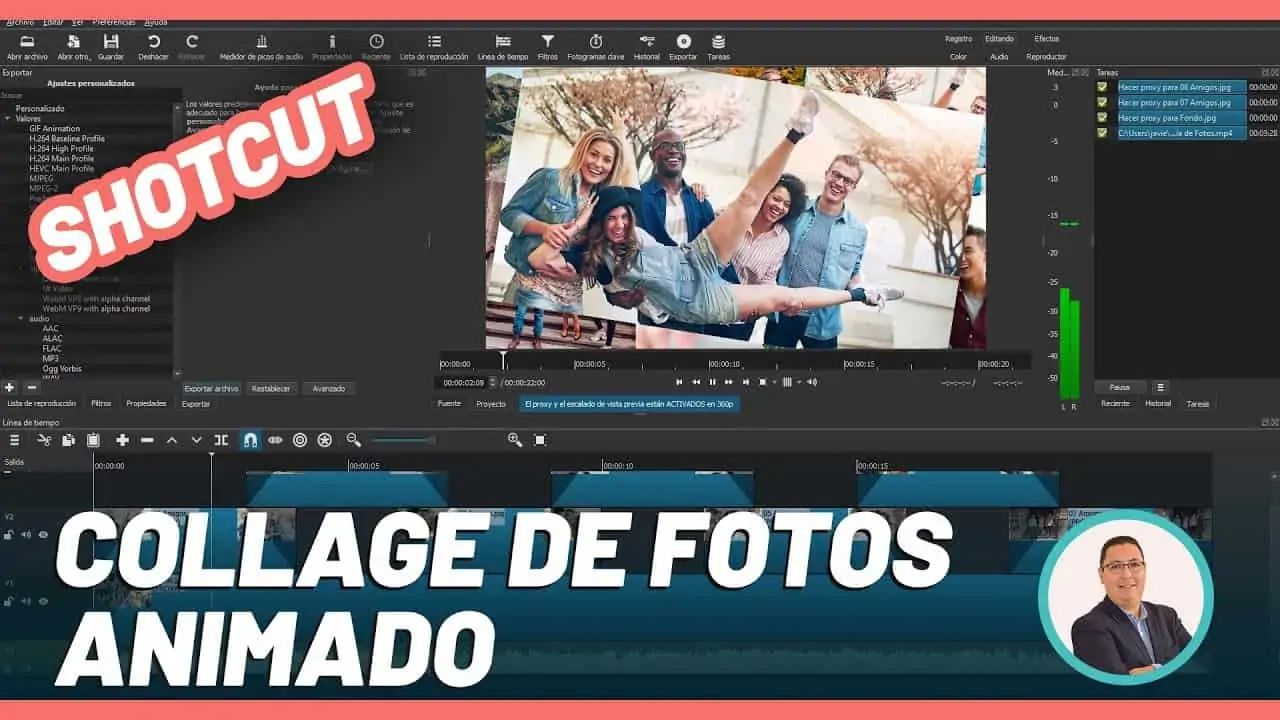Open the player grid dropdown arrow
This screenshot has height=720, width=1280.
point(799,382)
